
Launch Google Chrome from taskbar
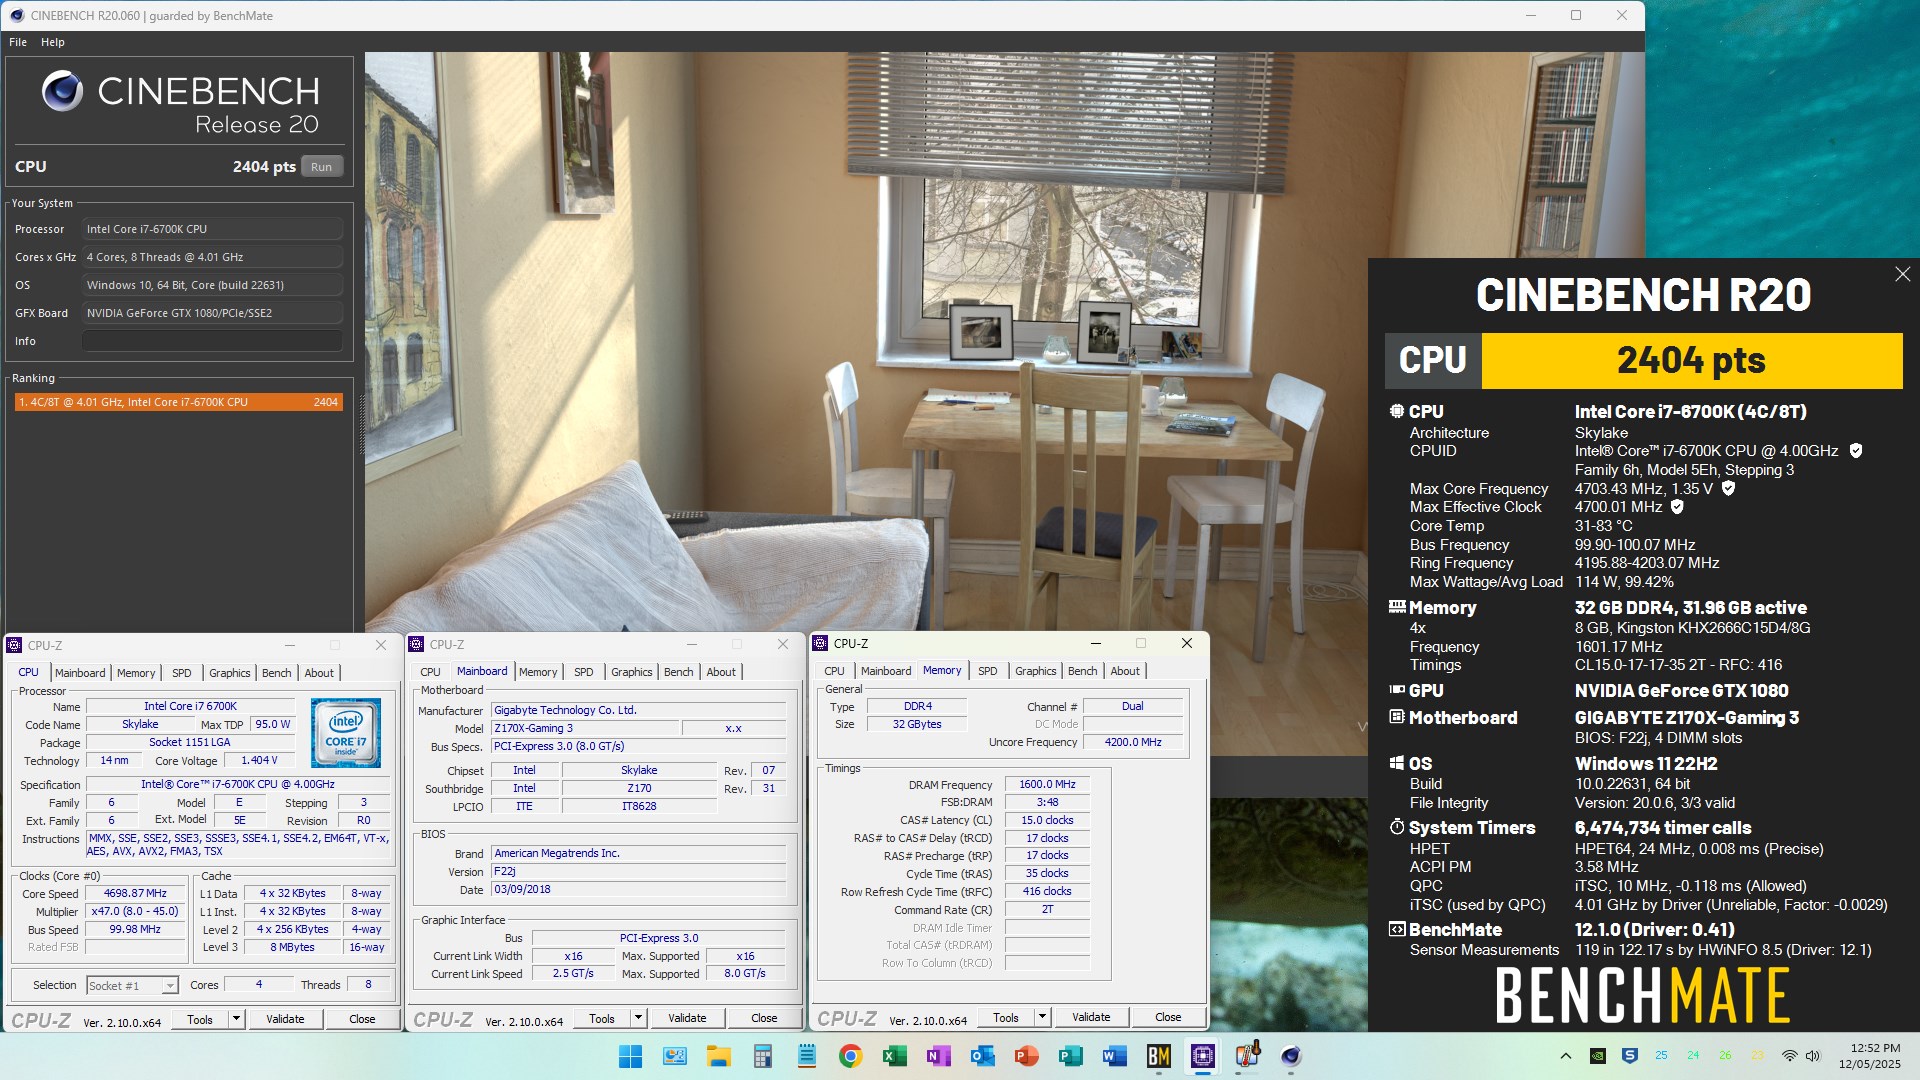850,1056
